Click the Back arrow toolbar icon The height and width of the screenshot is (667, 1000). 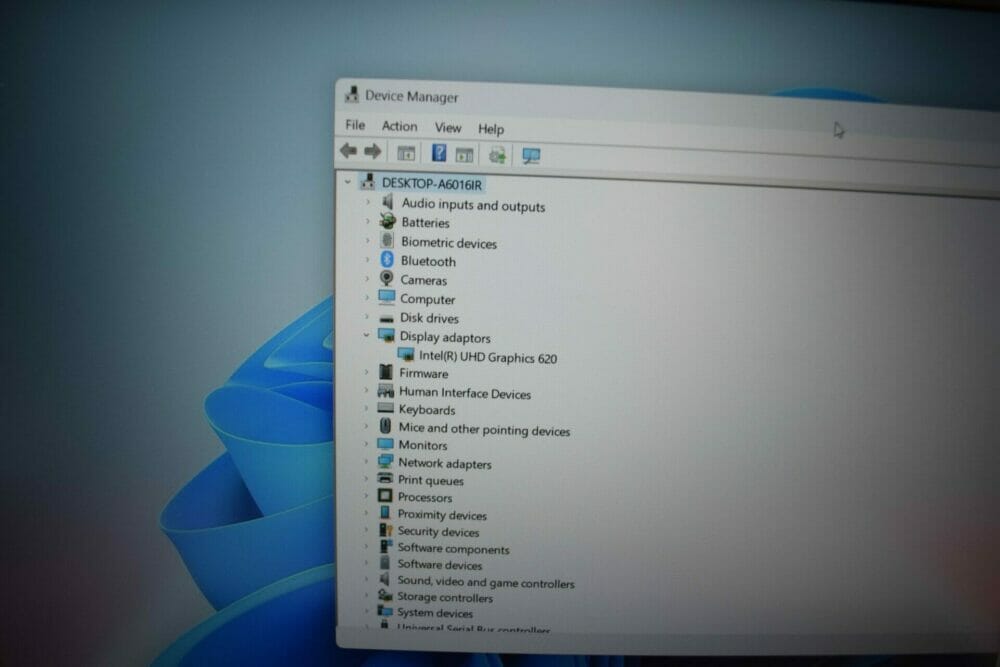pyautogui.click(x=348, y=151)
